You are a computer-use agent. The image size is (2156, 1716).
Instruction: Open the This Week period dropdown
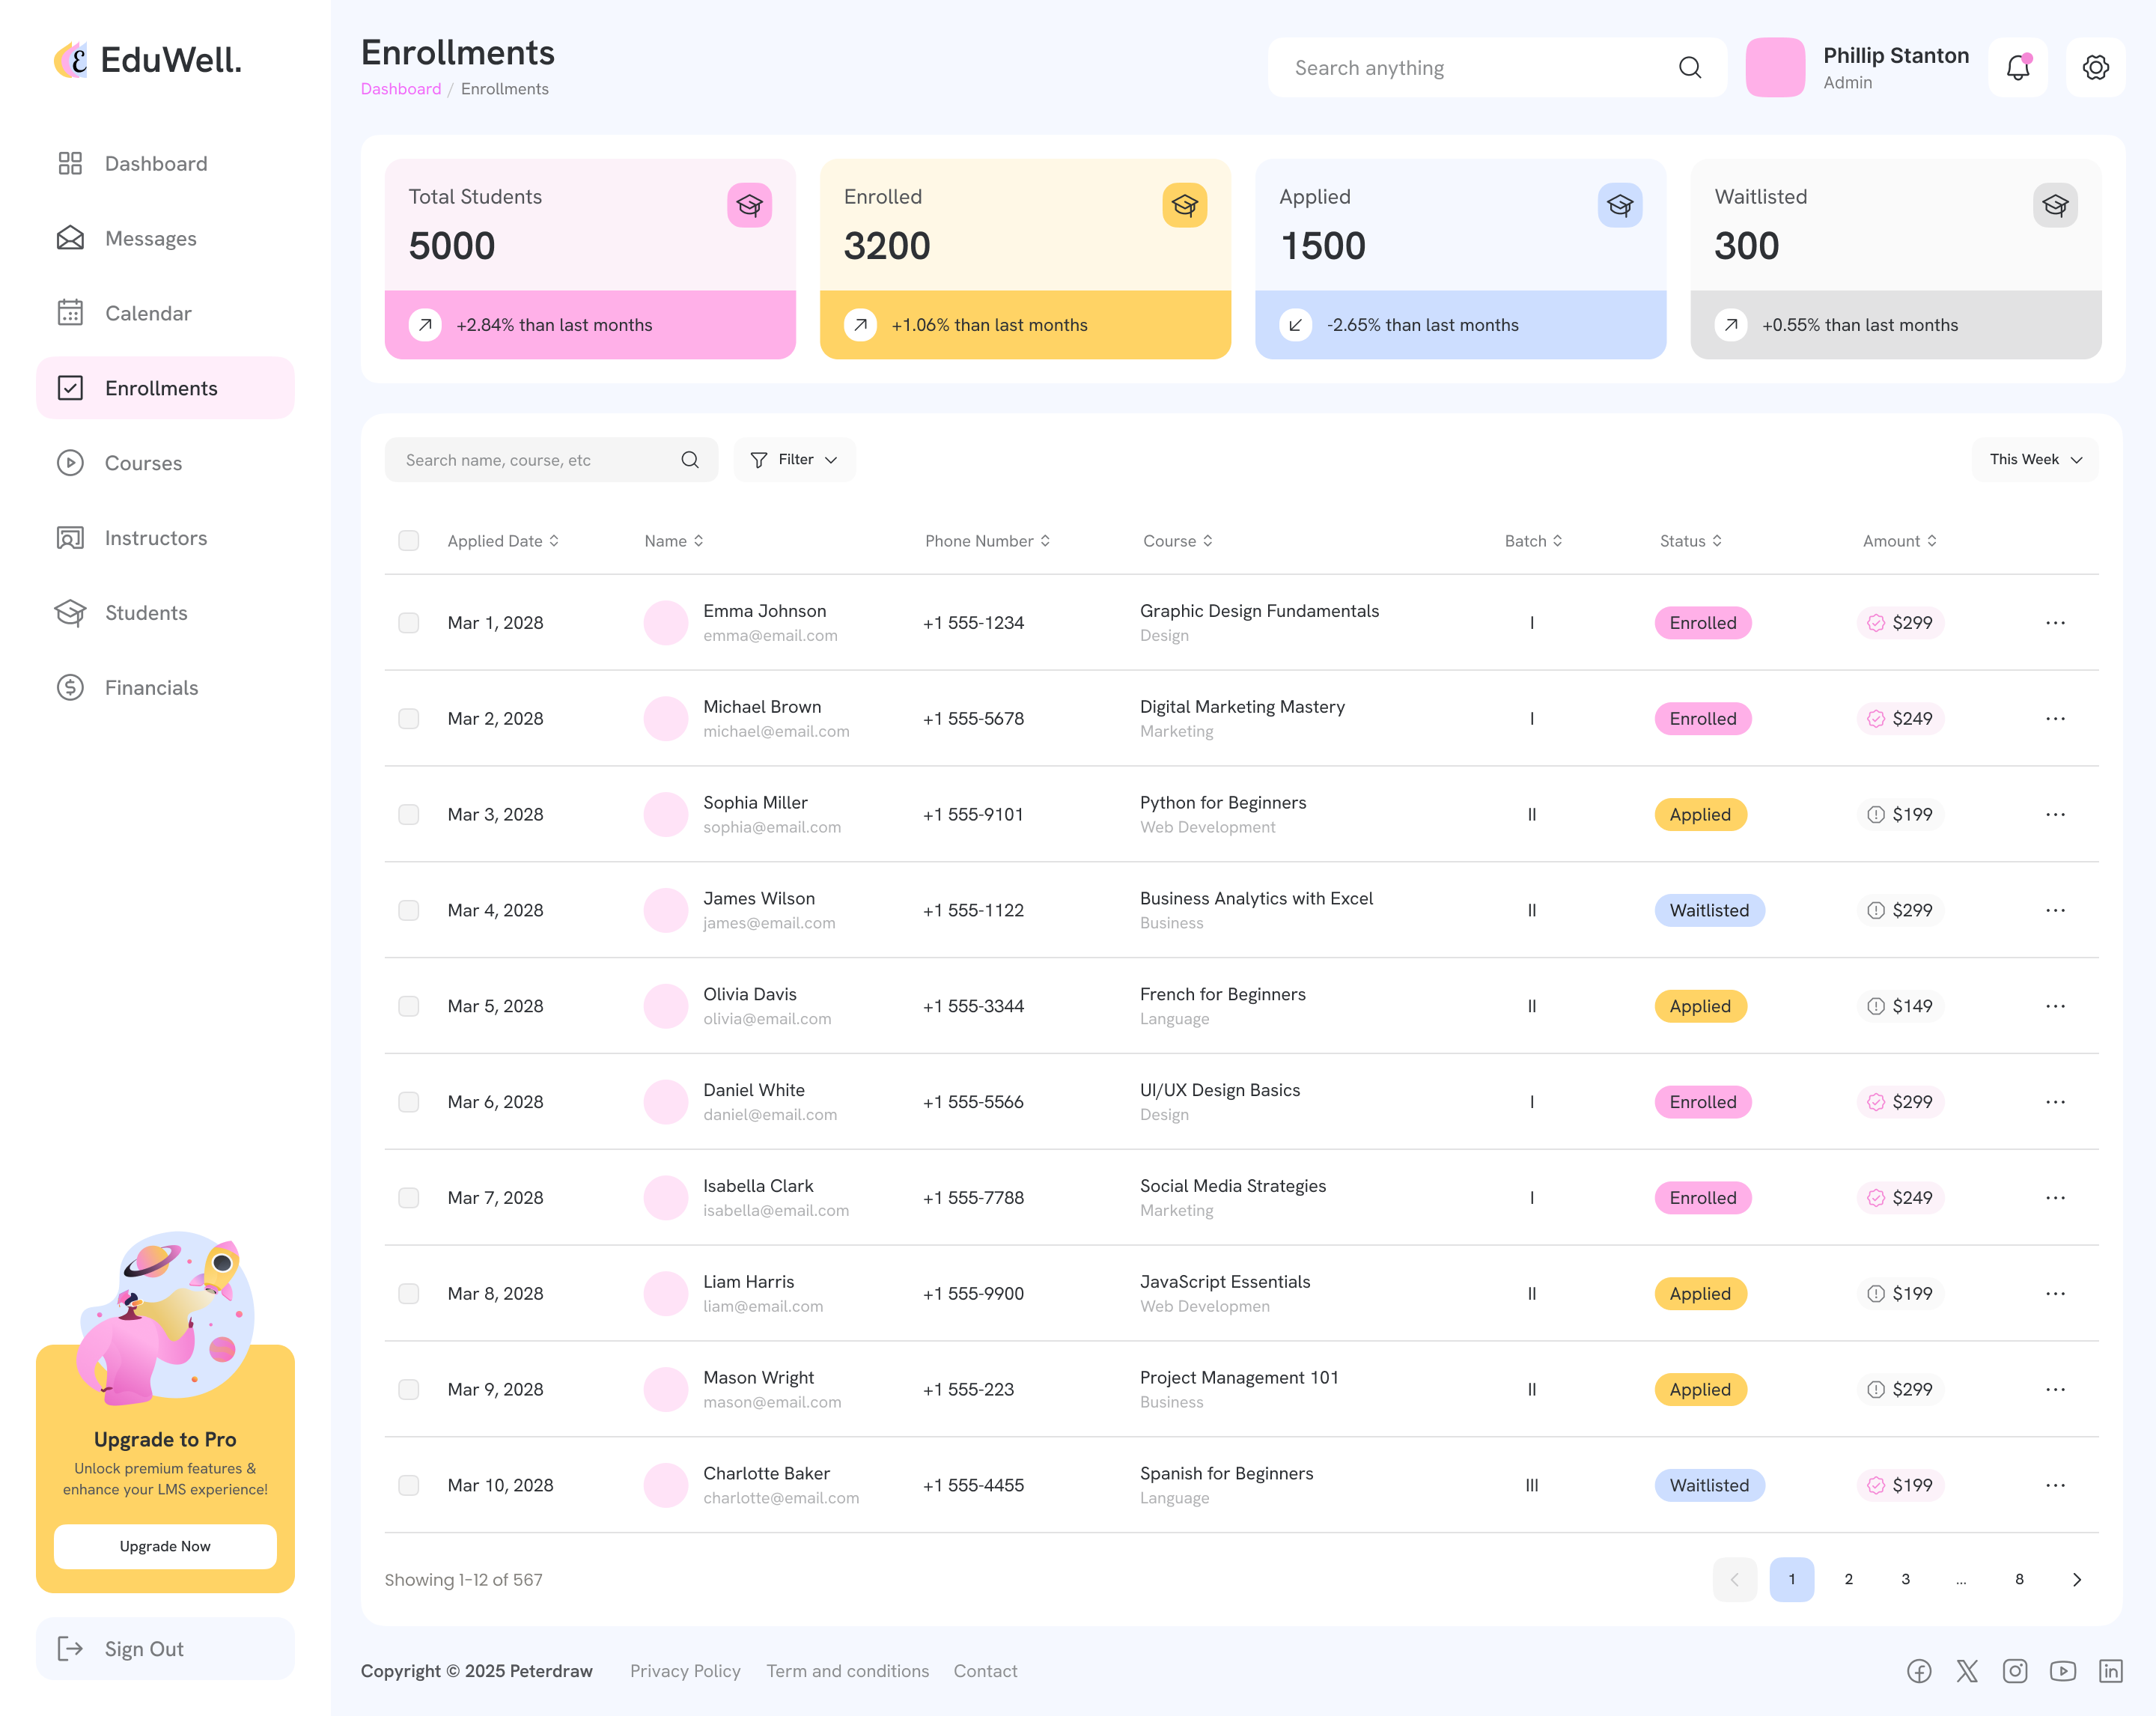(2034, 460)
